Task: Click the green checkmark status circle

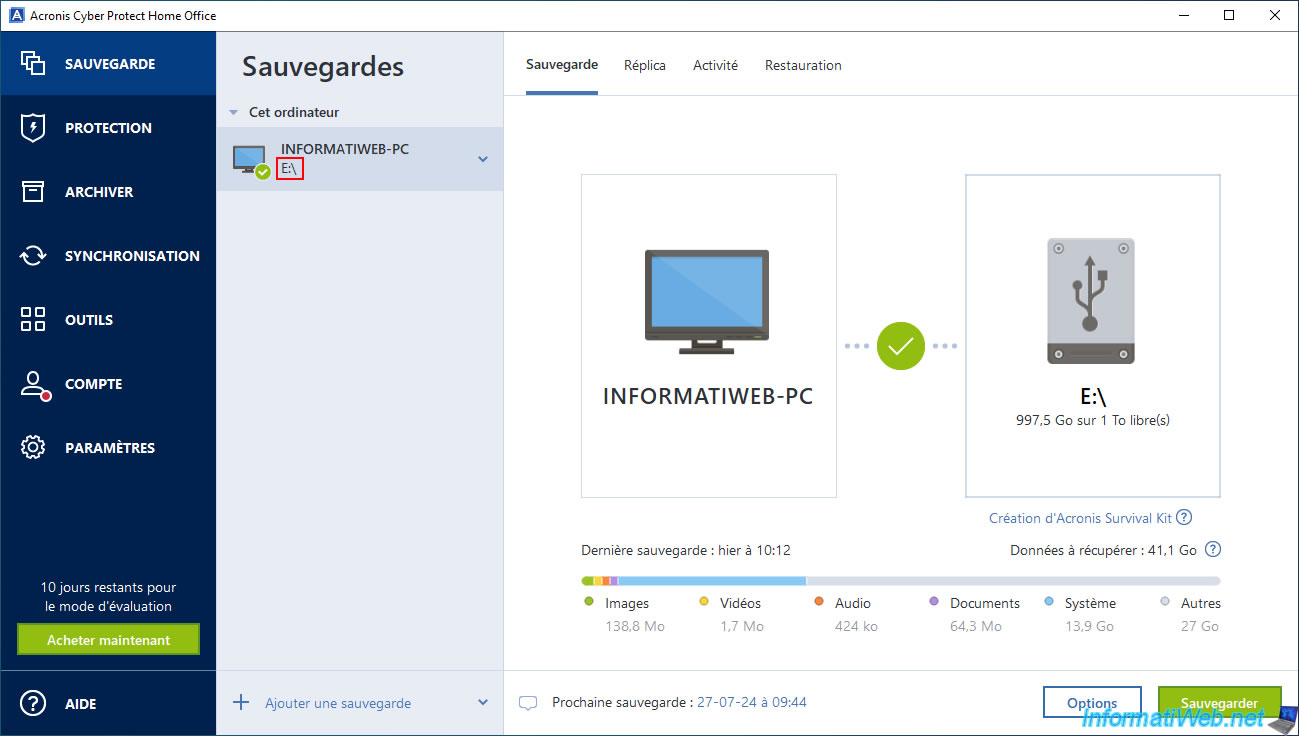Action: pos(901,346)
